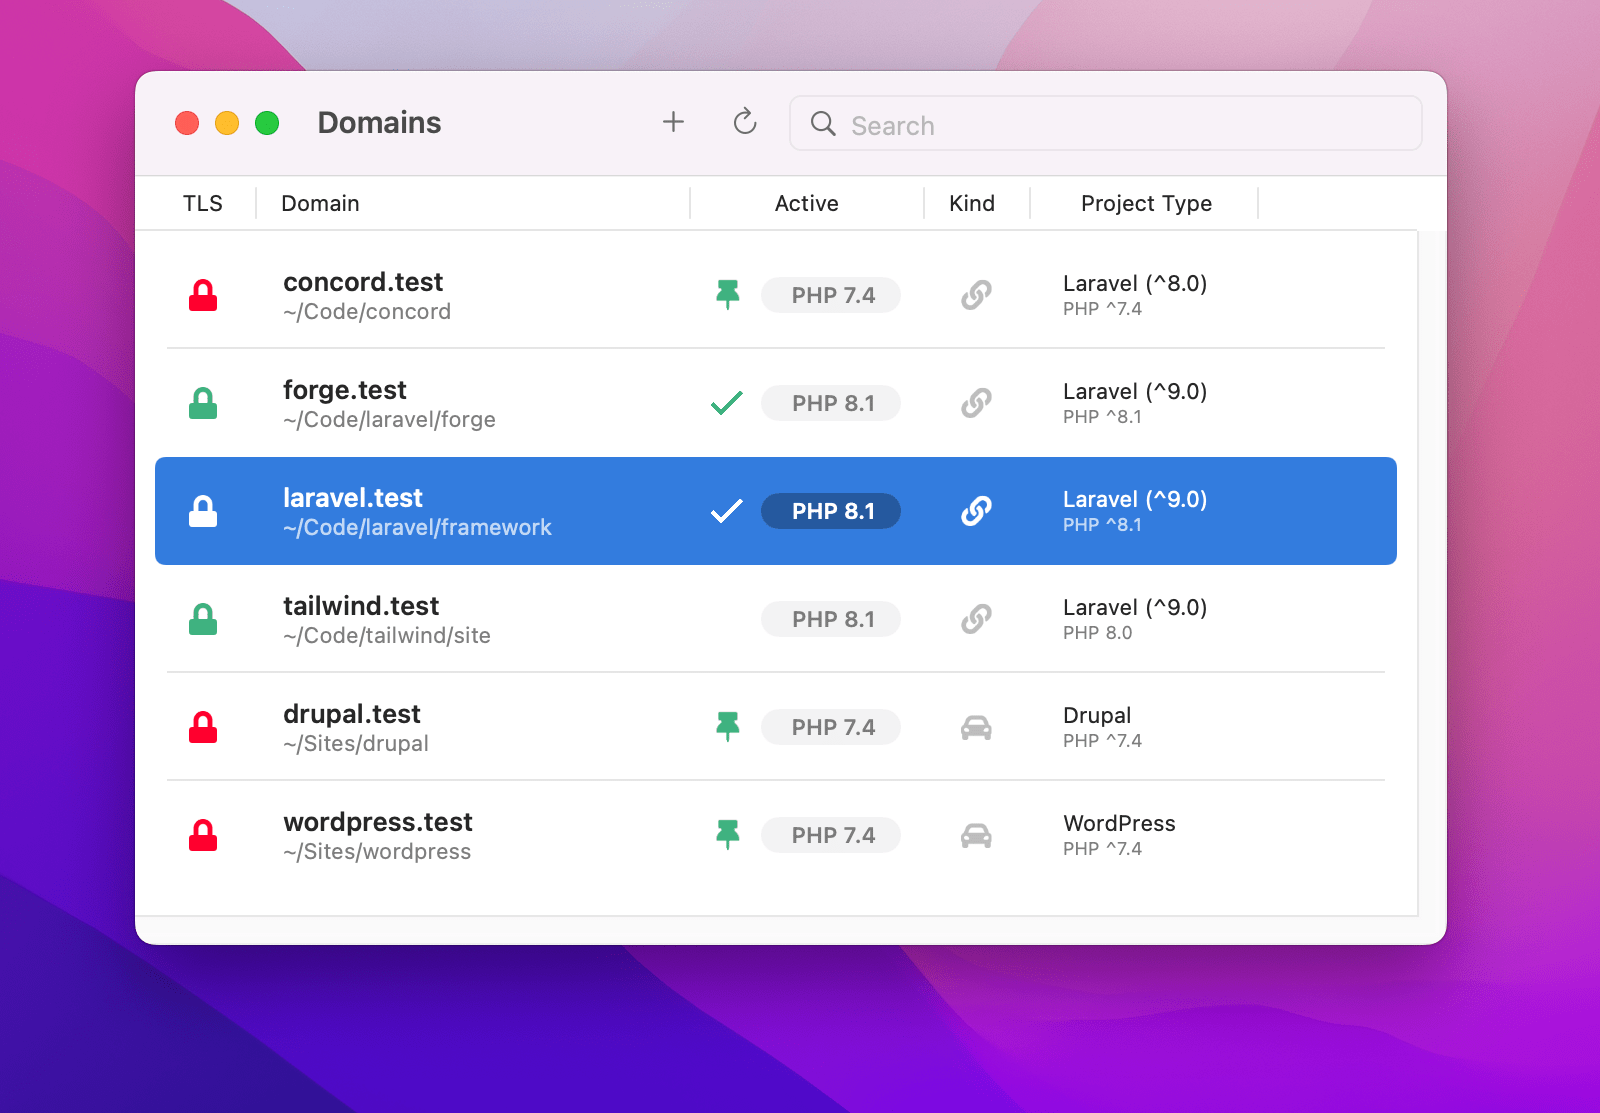Click the car (parked) icon for drupal.test
Screen dimensions: 1600x1113
pyautogui.click(x=976, y=727)
